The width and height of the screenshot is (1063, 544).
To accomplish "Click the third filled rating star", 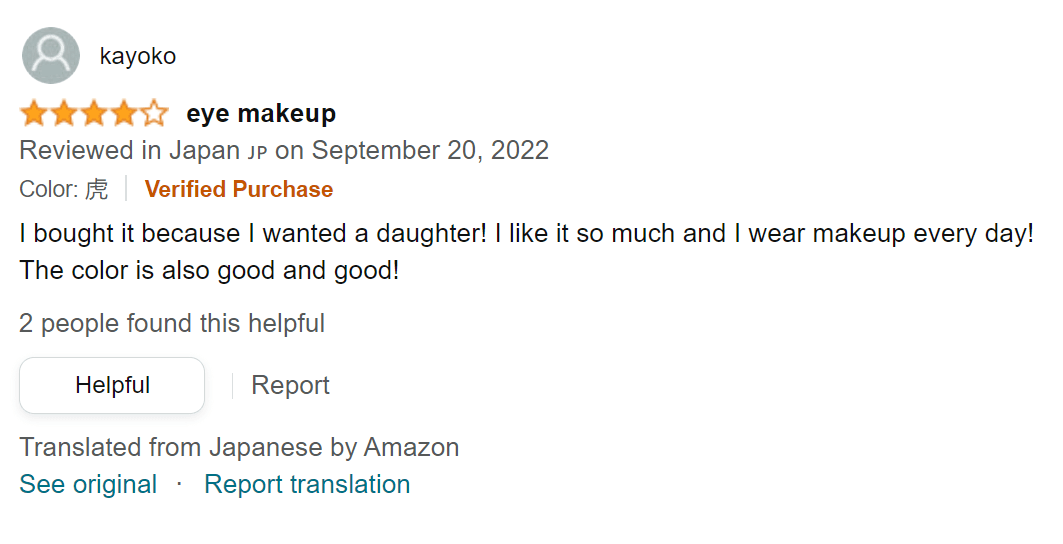I will [x=94, y=114].
